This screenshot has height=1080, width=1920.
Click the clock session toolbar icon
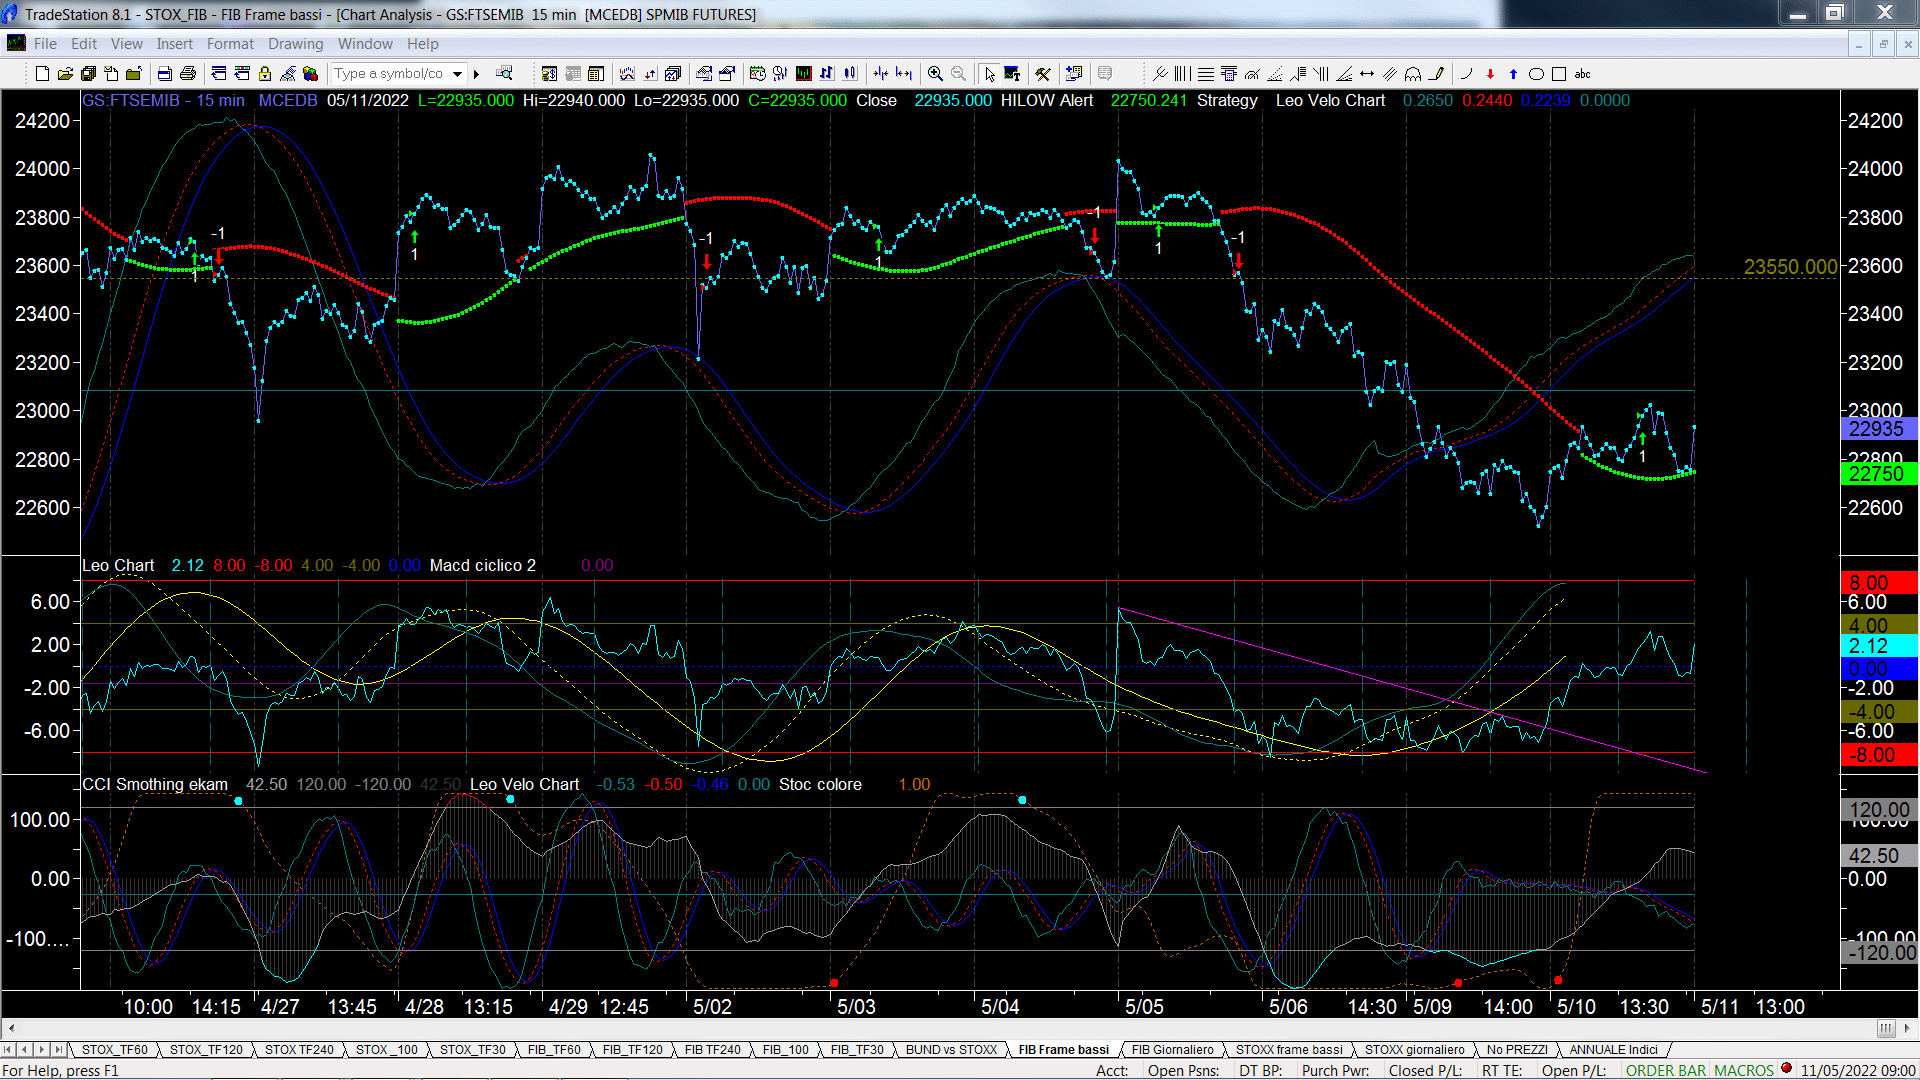[757, 73]
